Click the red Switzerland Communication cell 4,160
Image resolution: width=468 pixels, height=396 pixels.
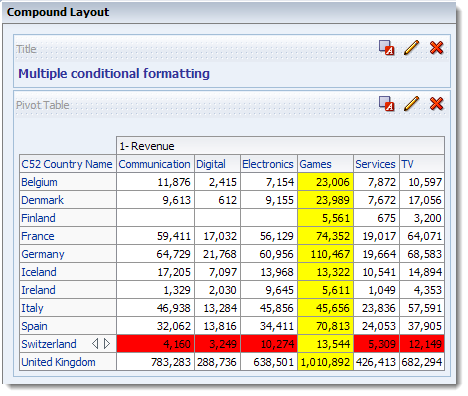(155, 344)
